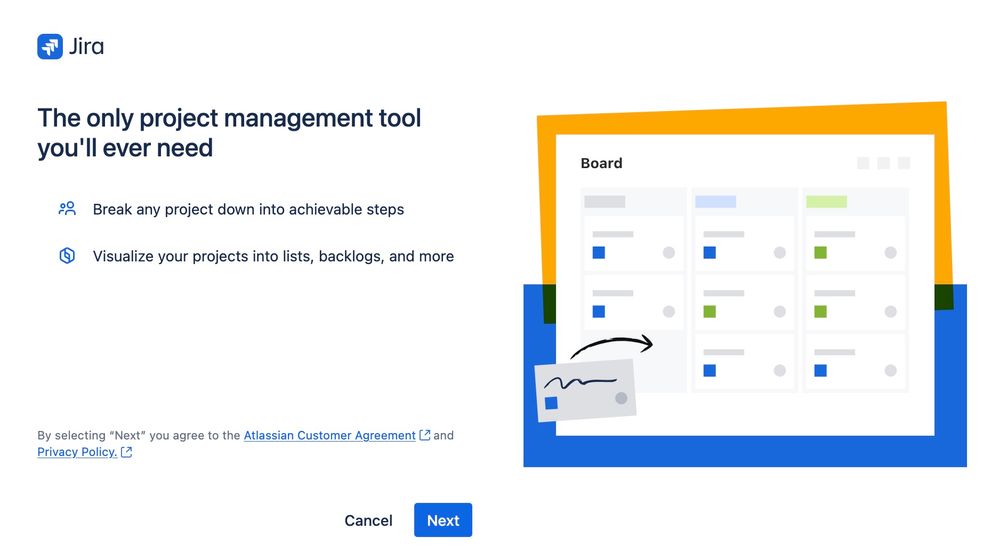Click the 'Jira' wordmark text

87,46
